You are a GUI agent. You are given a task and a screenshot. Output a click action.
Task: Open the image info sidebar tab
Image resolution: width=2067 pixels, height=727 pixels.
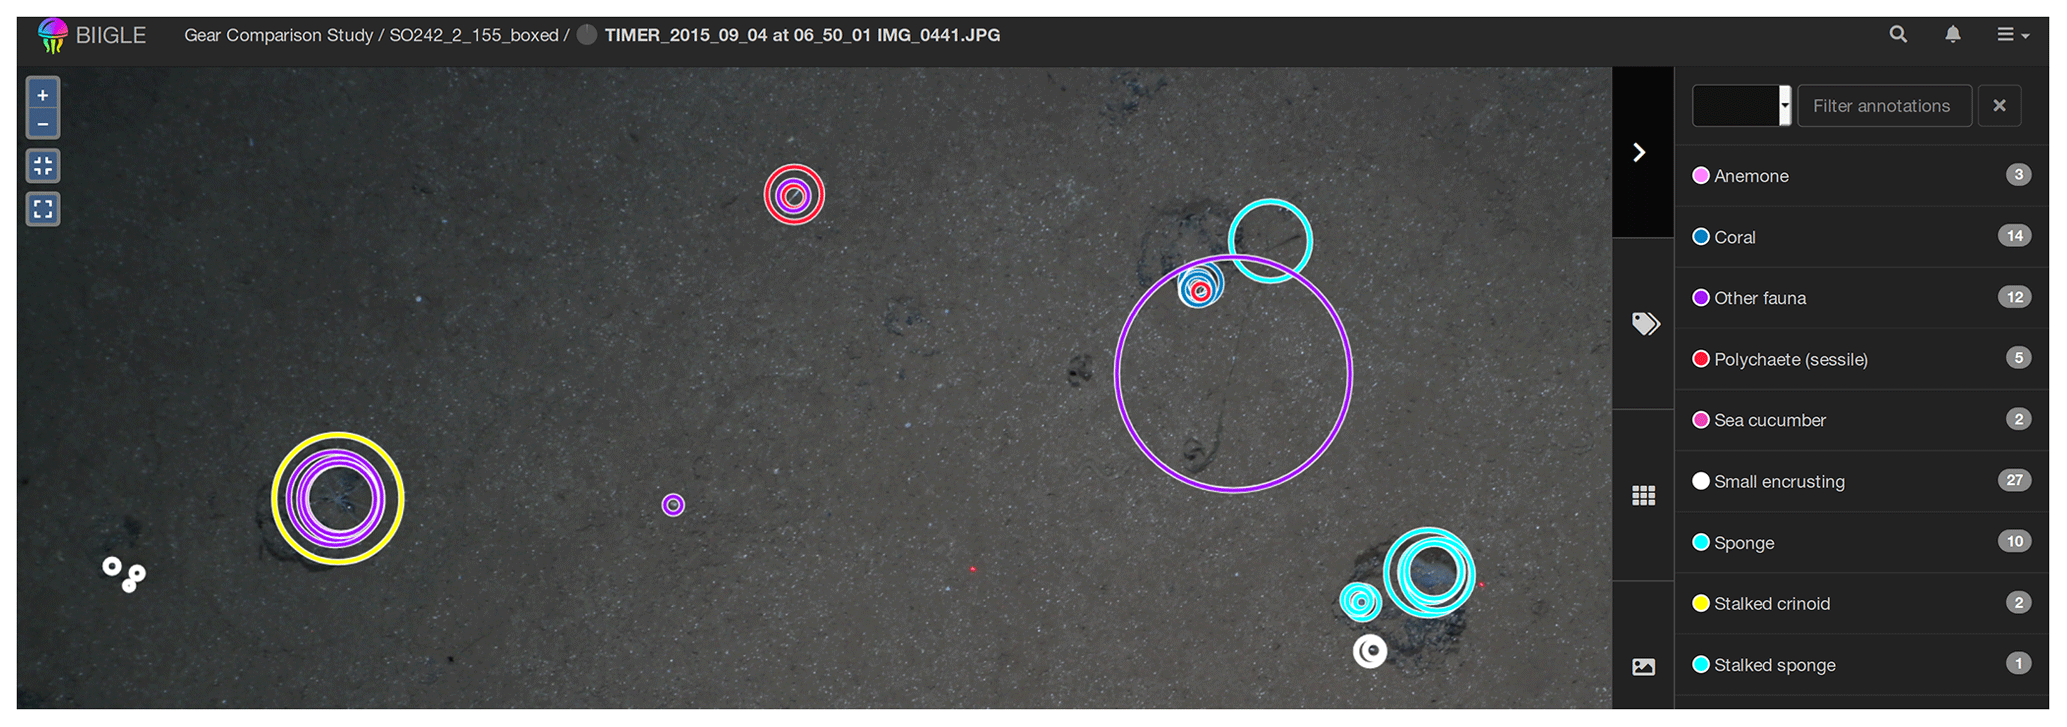click(1644, 667)
